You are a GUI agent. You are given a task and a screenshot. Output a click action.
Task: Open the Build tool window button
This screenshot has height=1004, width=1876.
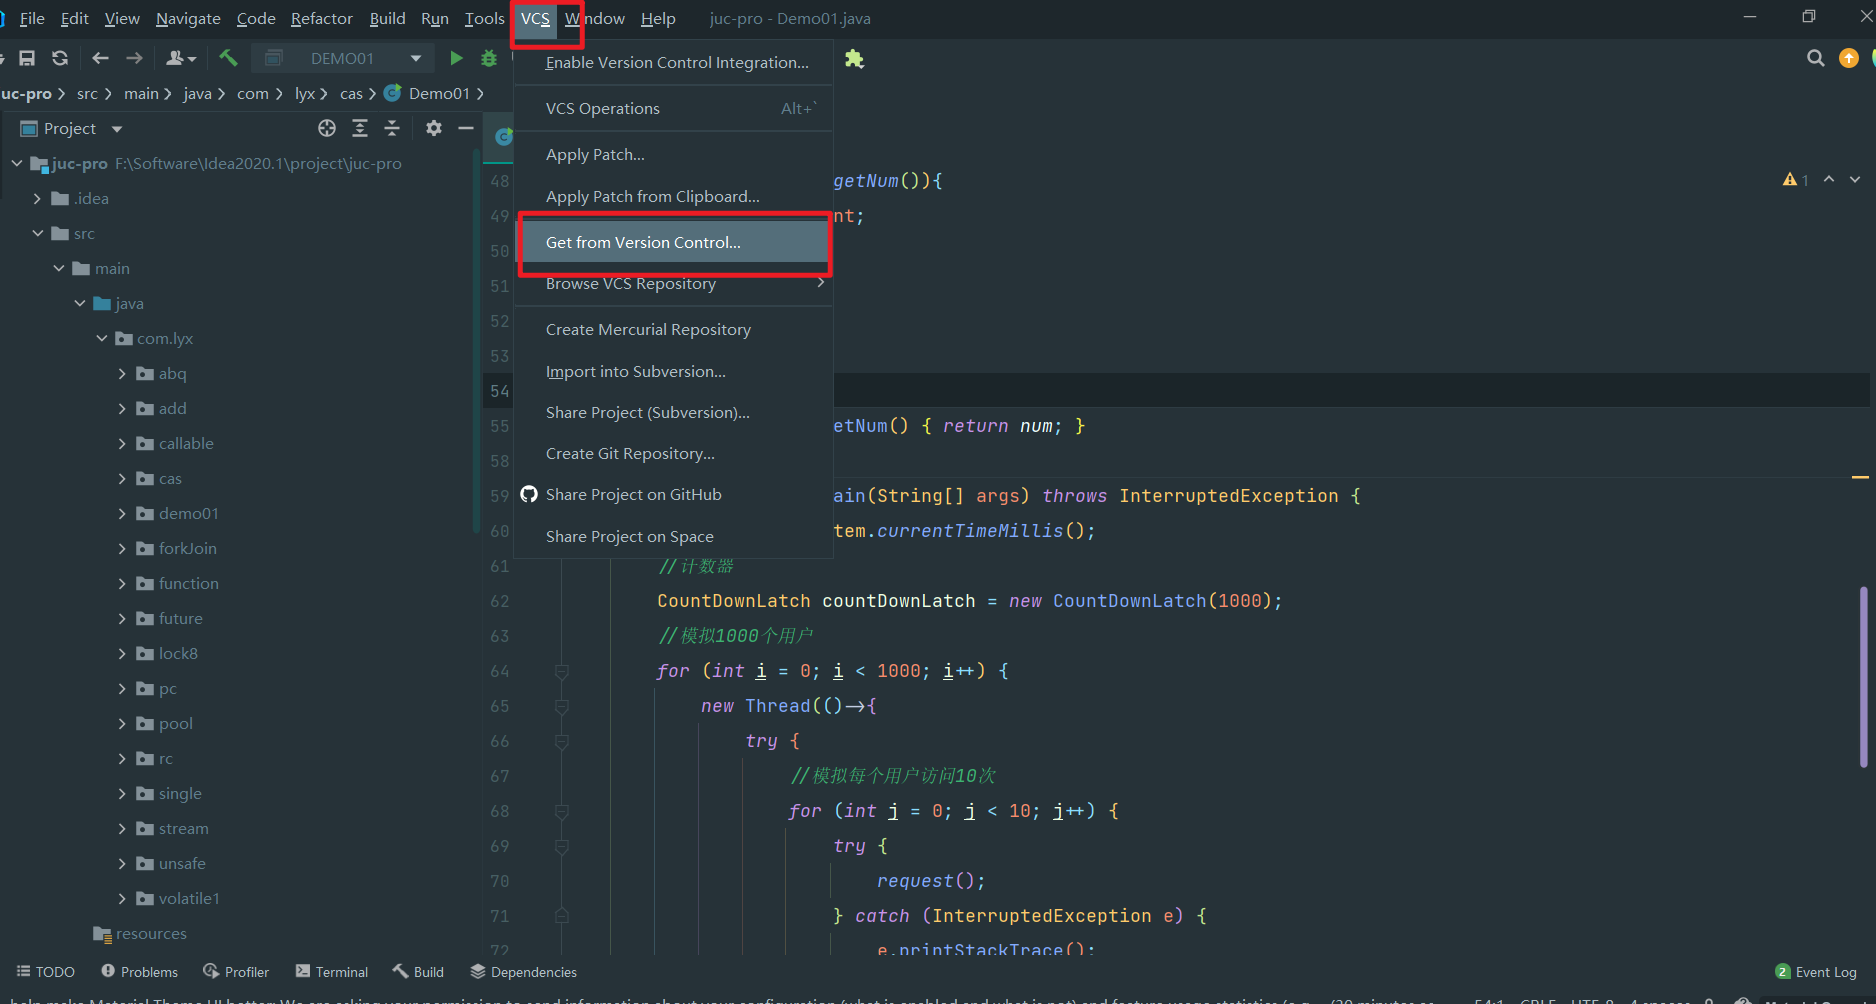point(419,972)
